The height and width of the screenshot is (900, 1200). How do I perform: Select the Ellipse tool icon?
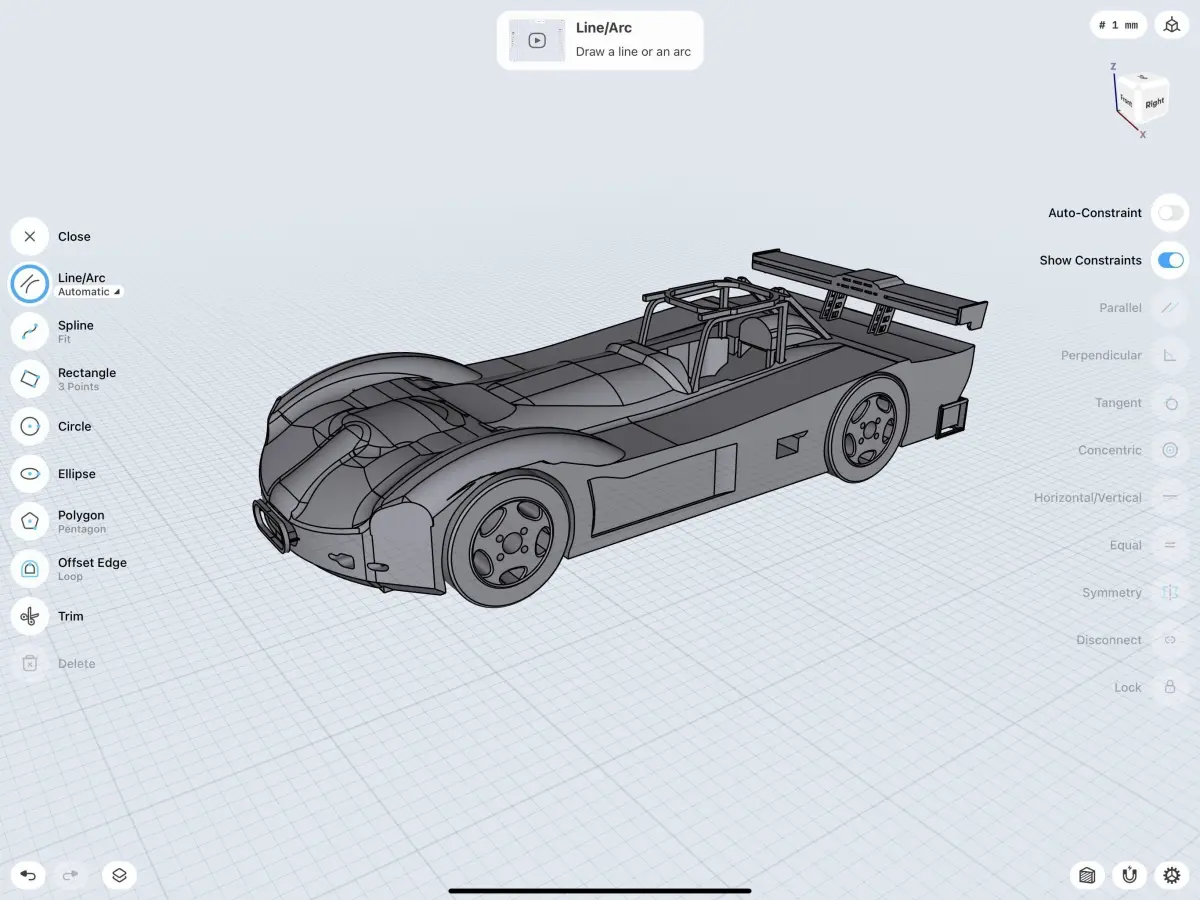(30, 474)
